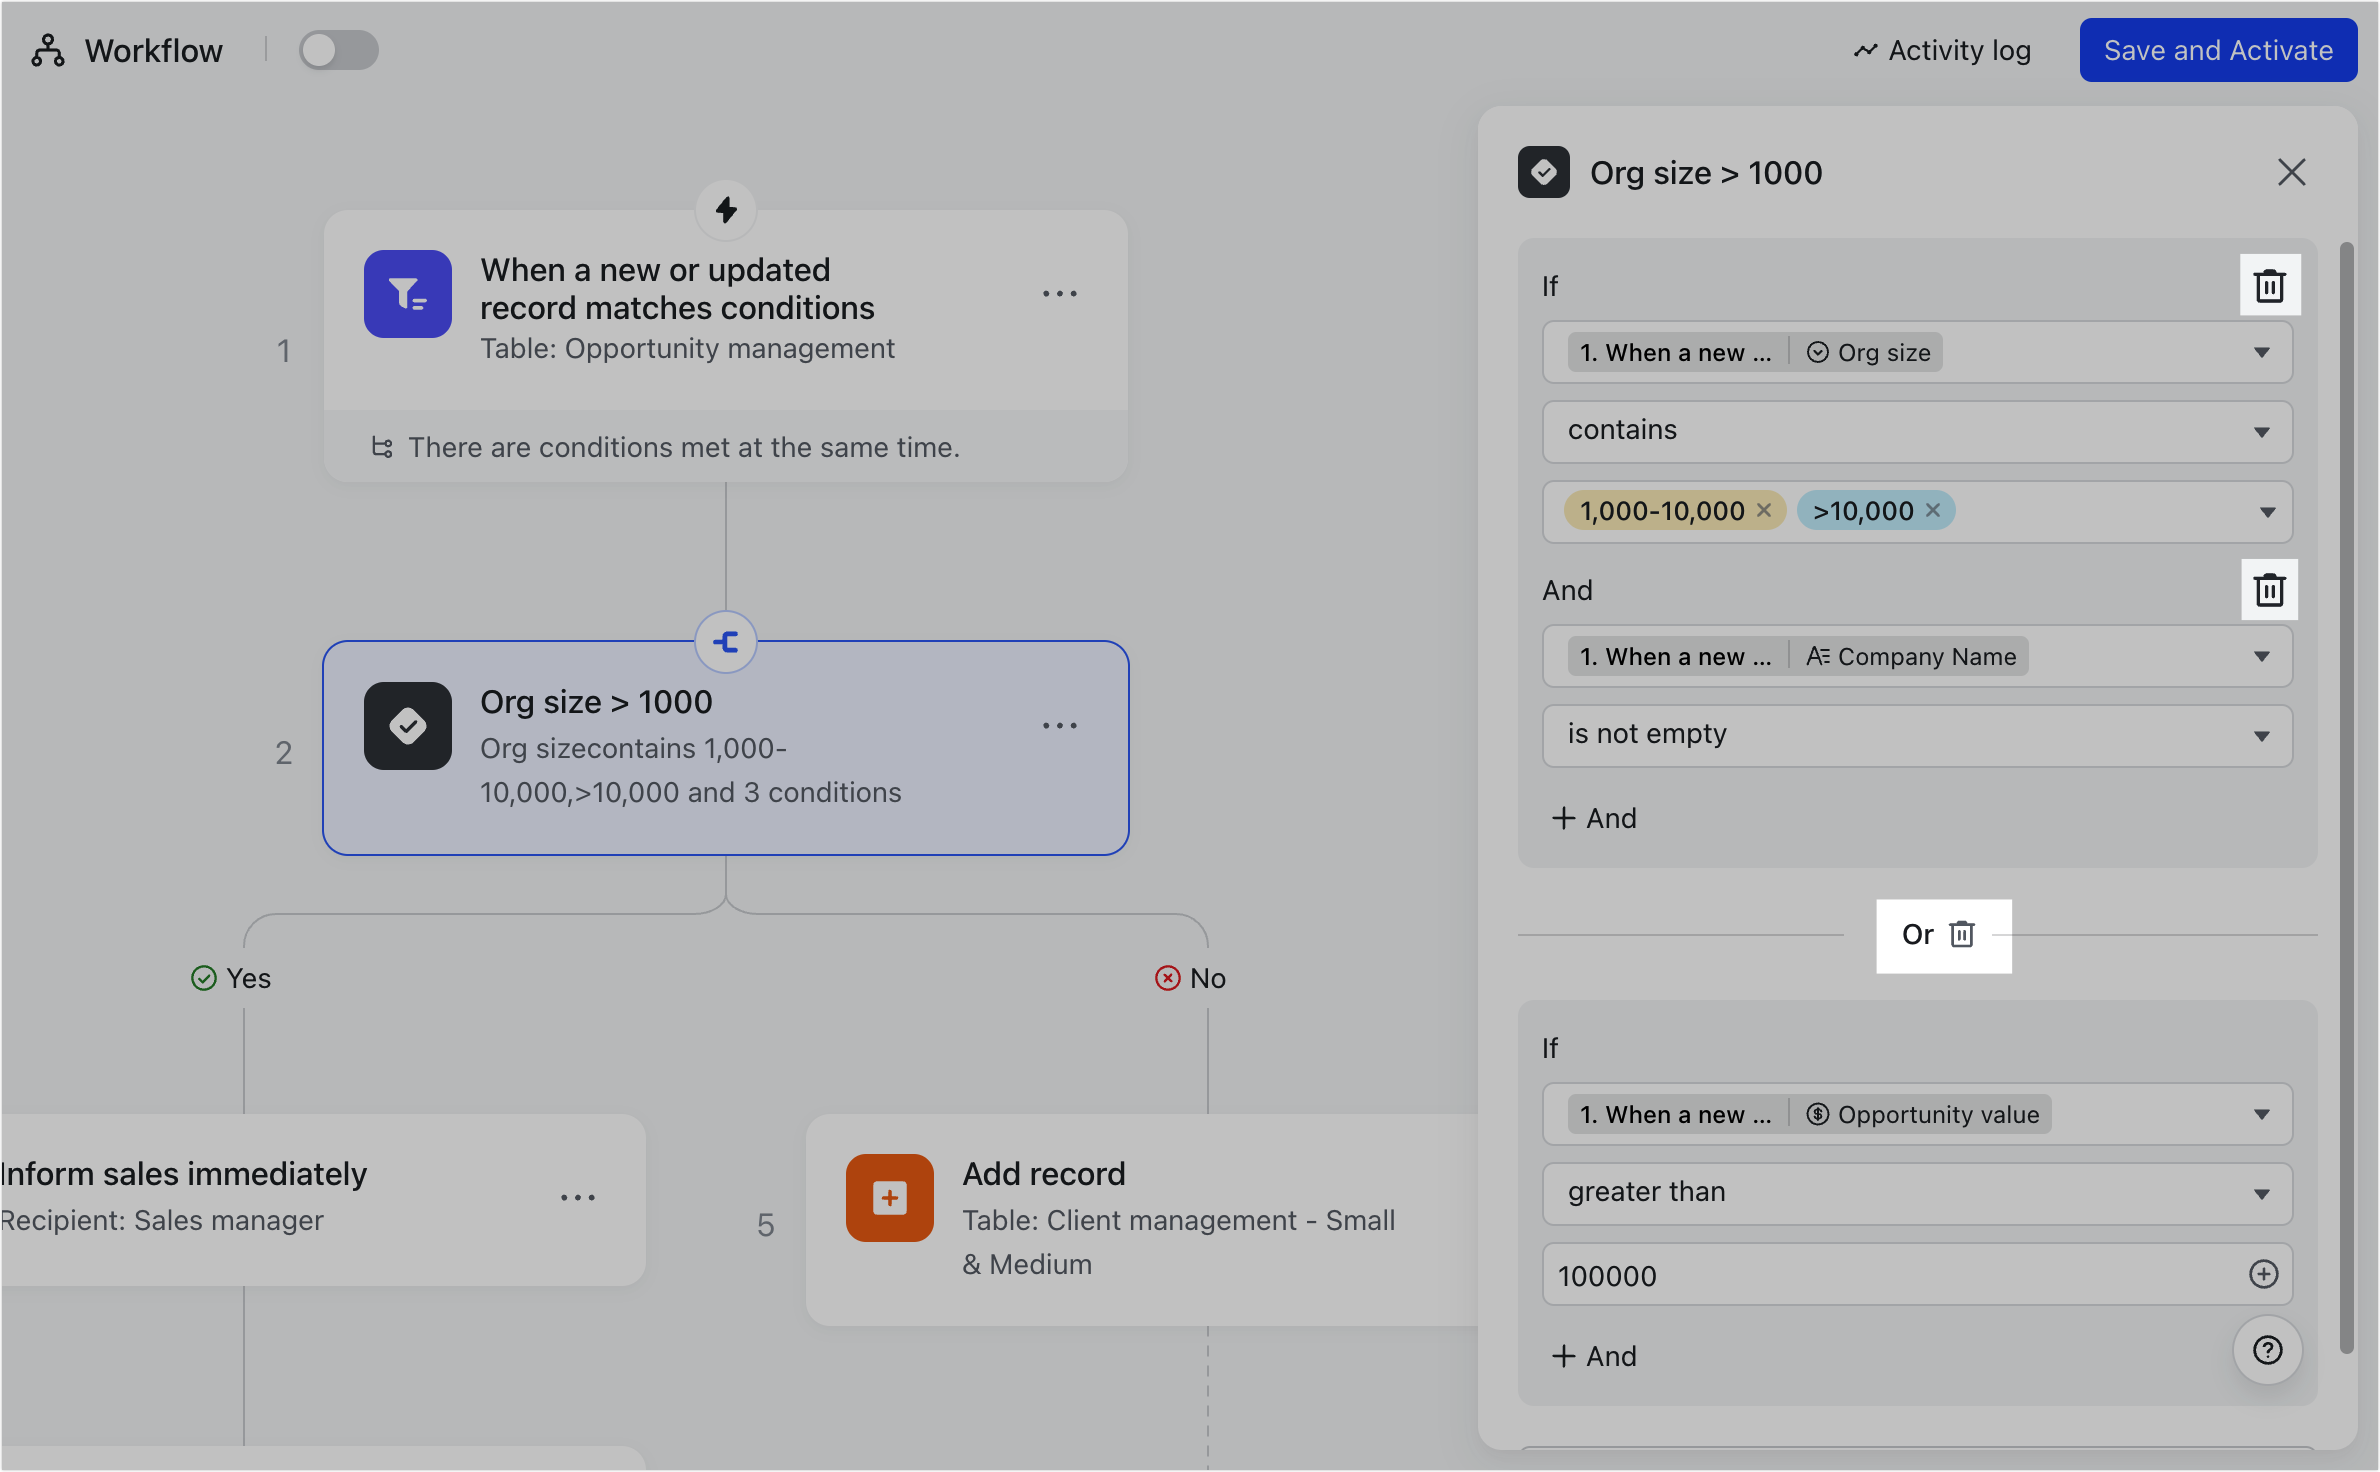Click the branch condition icon above the Org size node
The width and height of the screenshot is (2380, 1472).
point(726,642)
